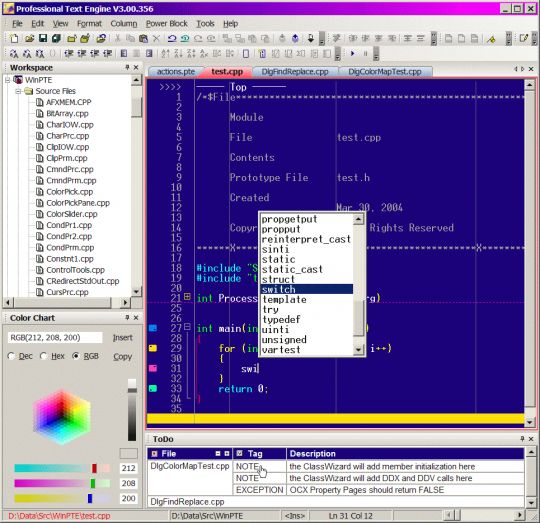Click the macro Play triangle icon
The image size is (540, 523).
pyautogui.click(x=352, y=53)
